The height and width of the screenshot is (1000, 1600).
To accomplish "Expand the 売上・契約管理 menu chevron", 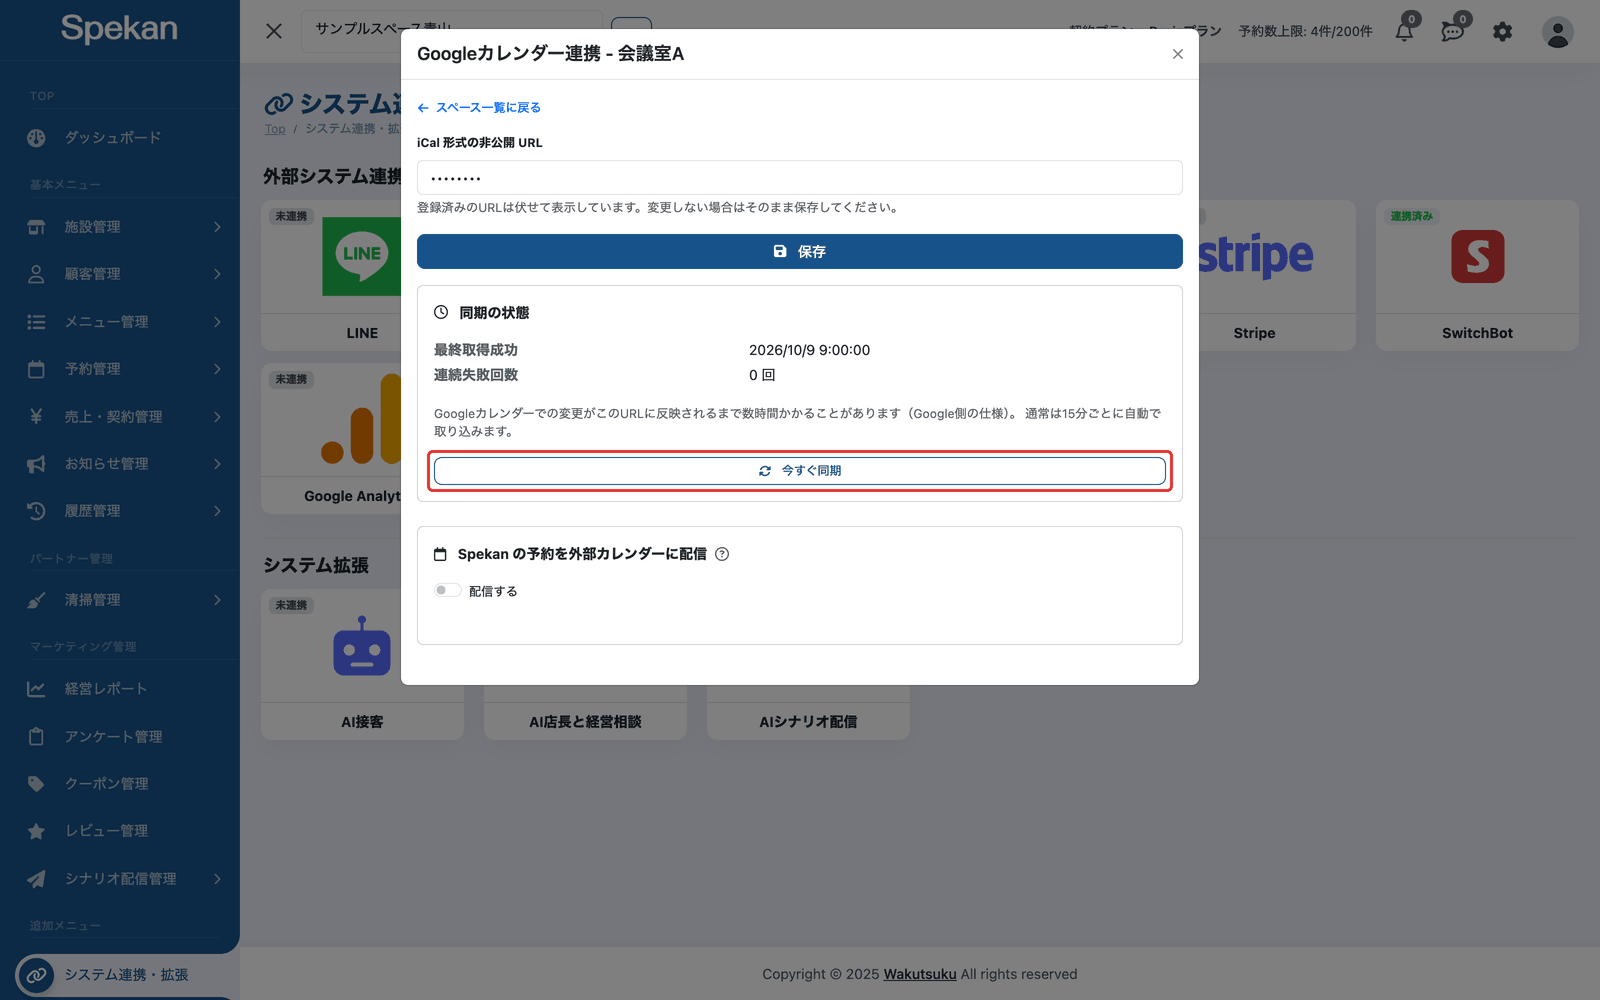I will pyautogui.click(x=217, y=417).
